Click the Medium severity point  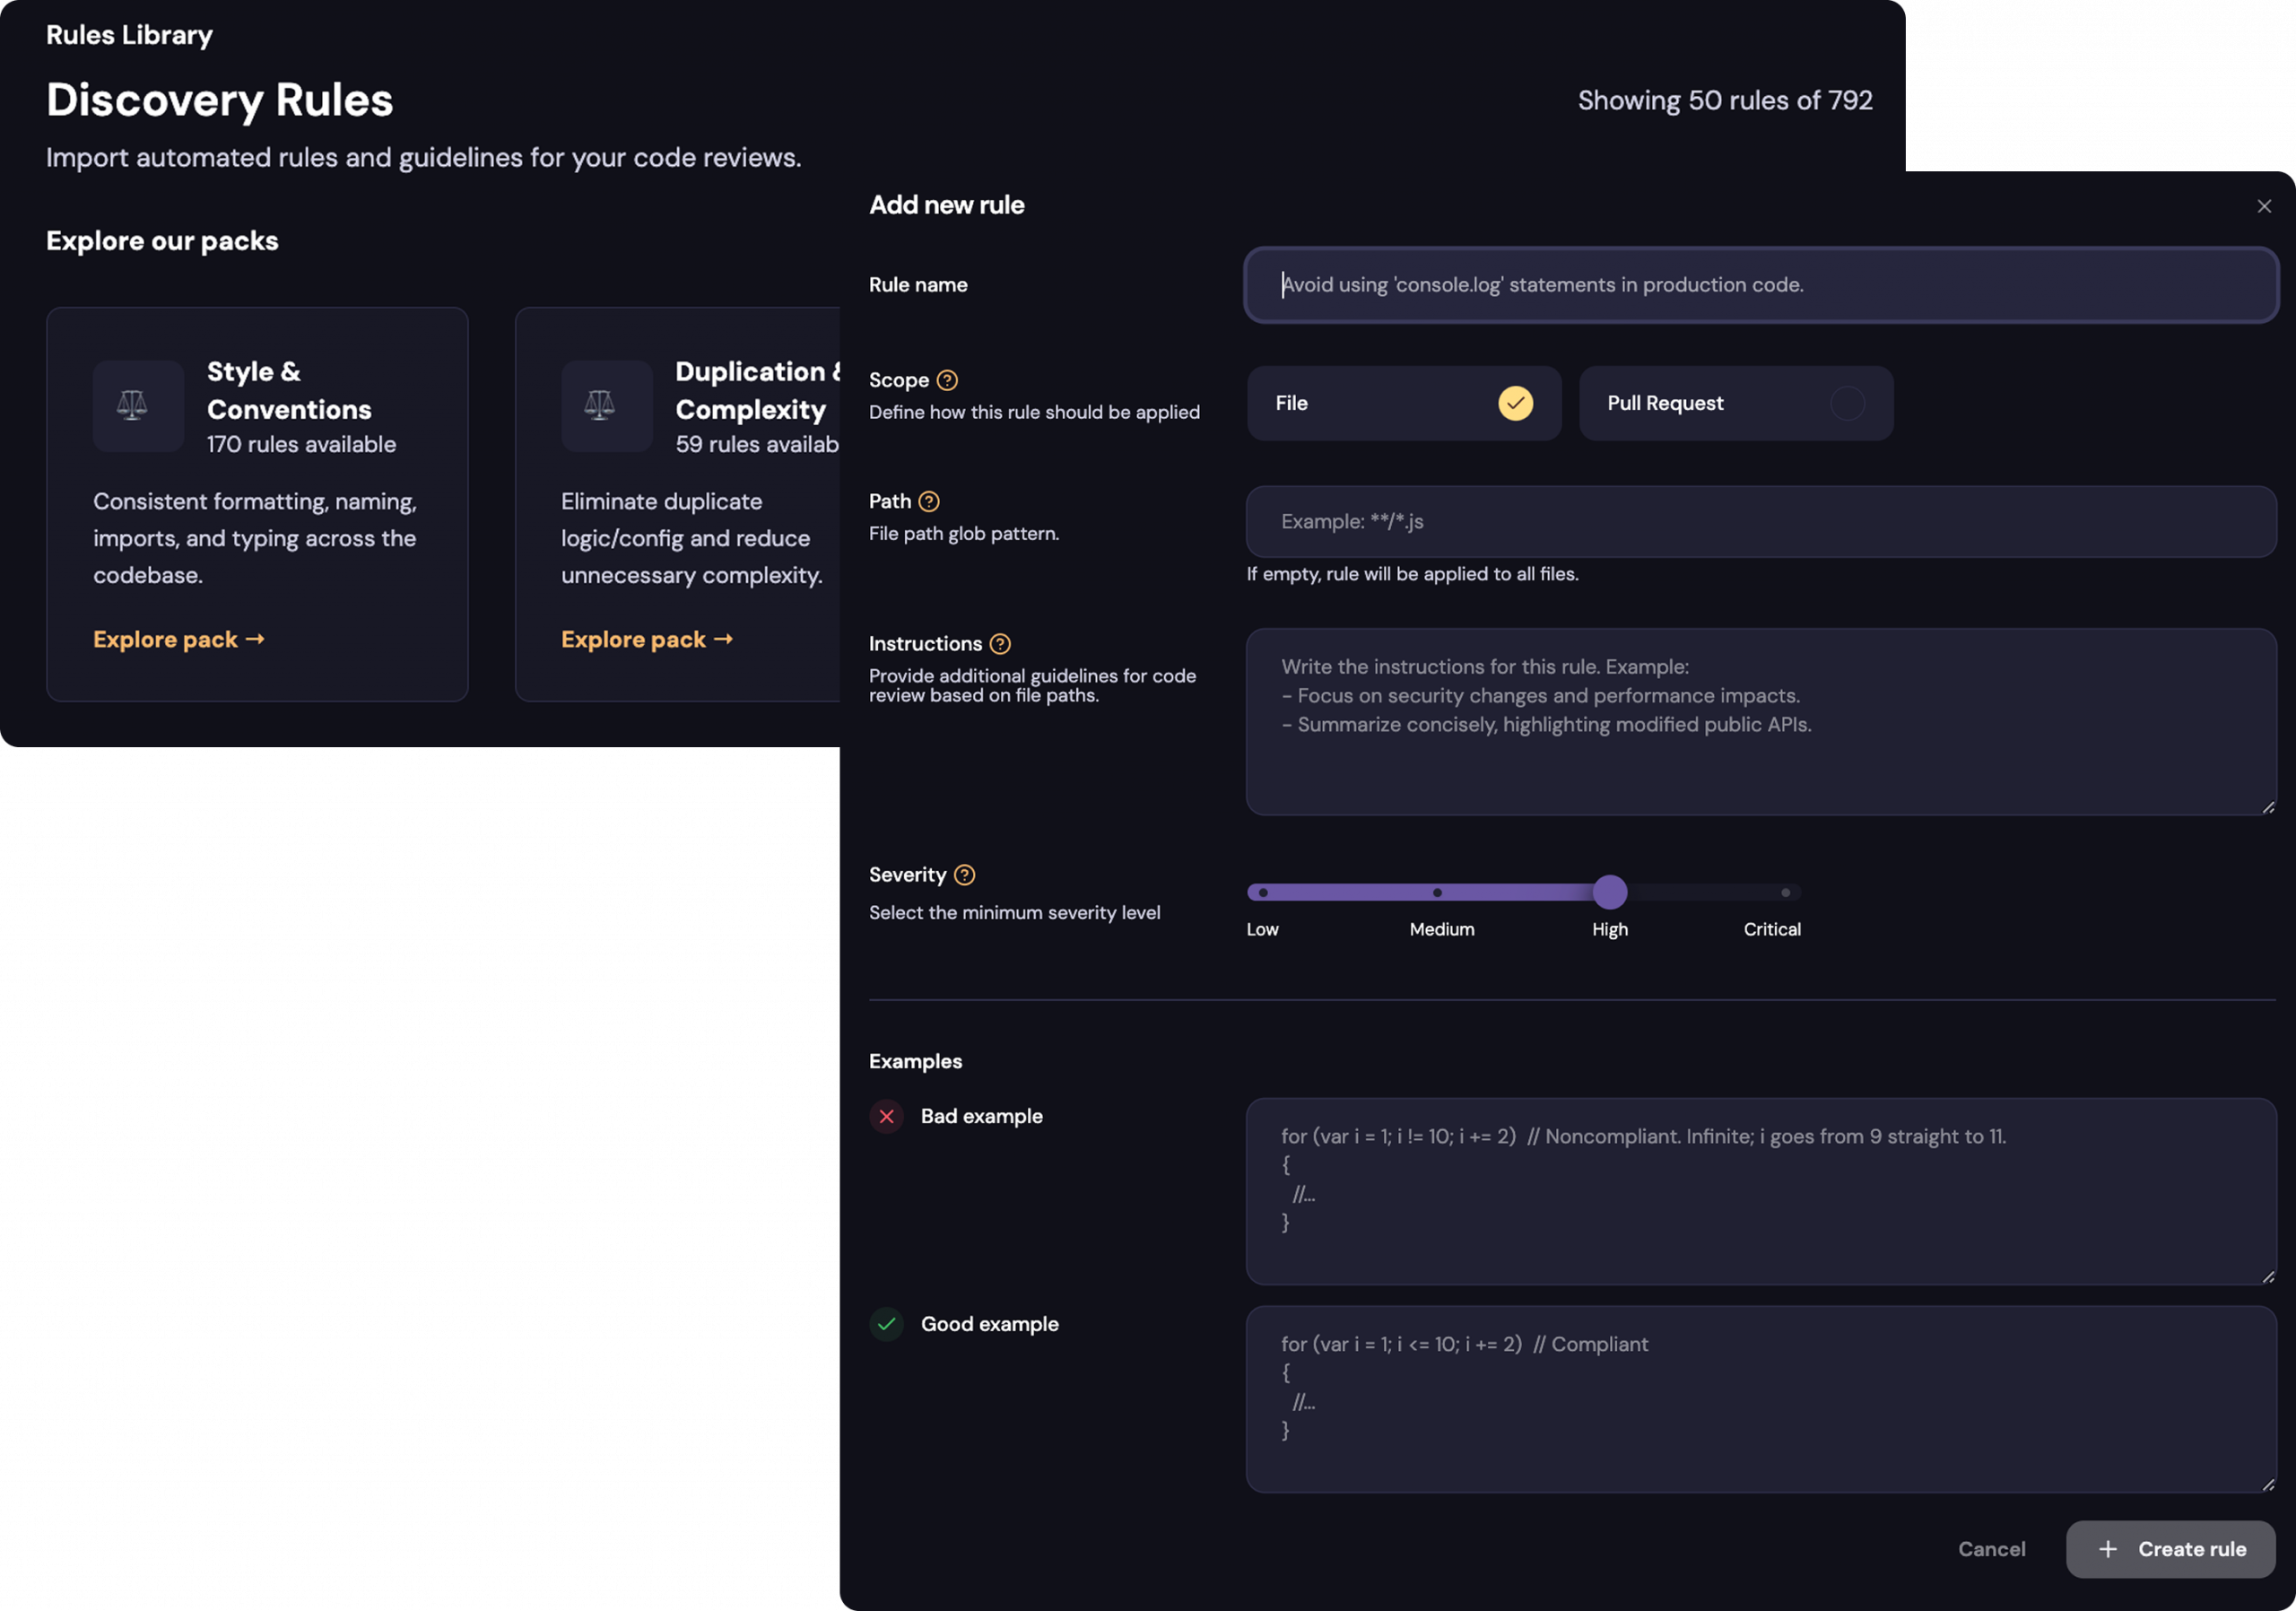coord(1437,892)
